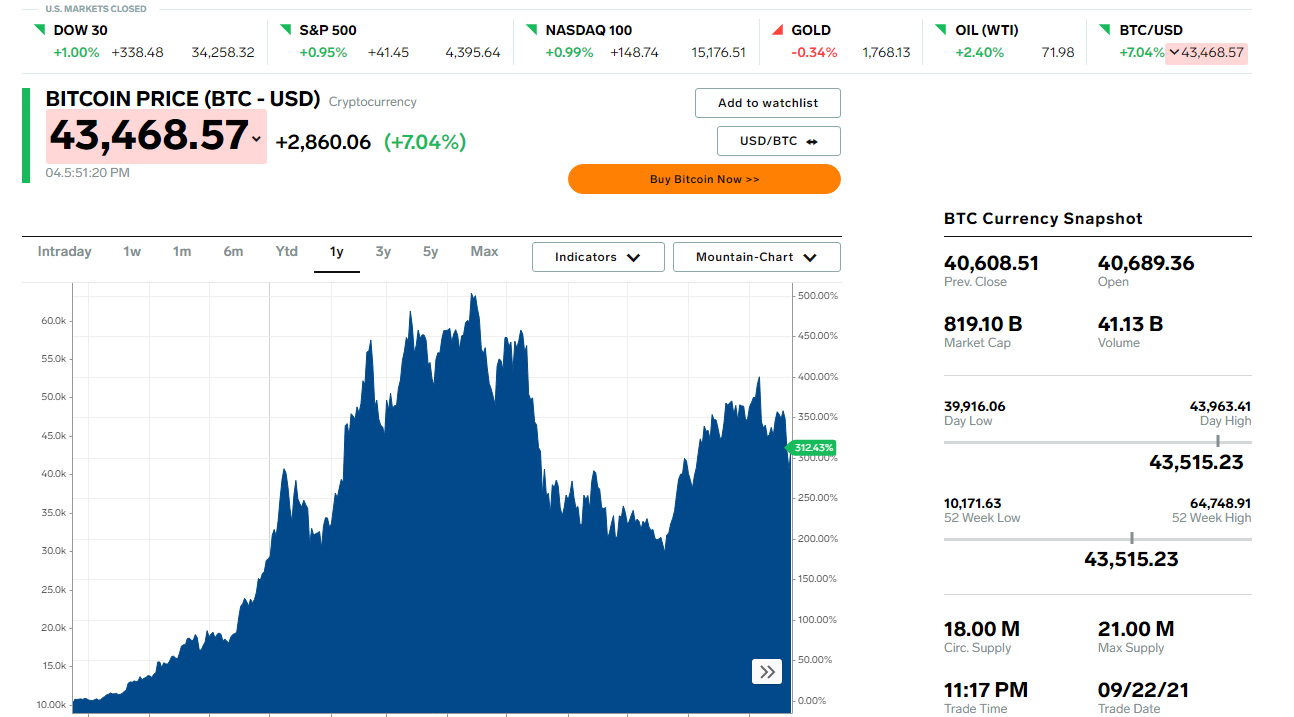The width and height of the screenshot is (1294, 717).
Task: Select the 6m chart range tab
Action: (x=233, y=252)
